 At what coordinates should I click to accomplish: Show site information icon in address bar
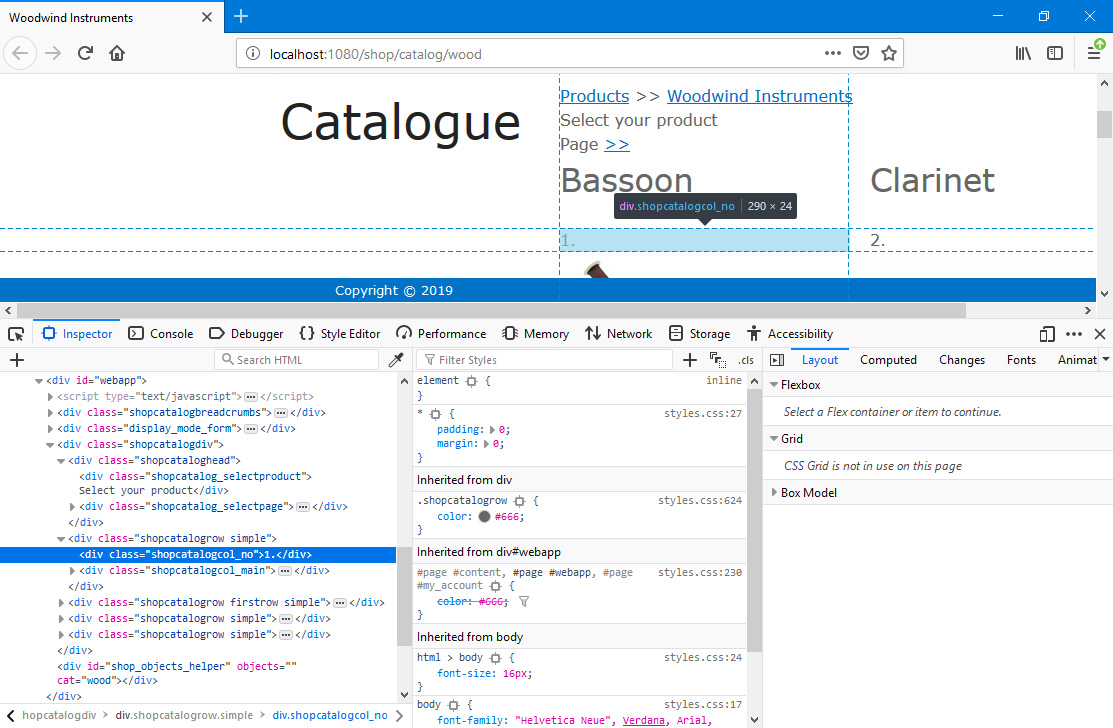253,54
